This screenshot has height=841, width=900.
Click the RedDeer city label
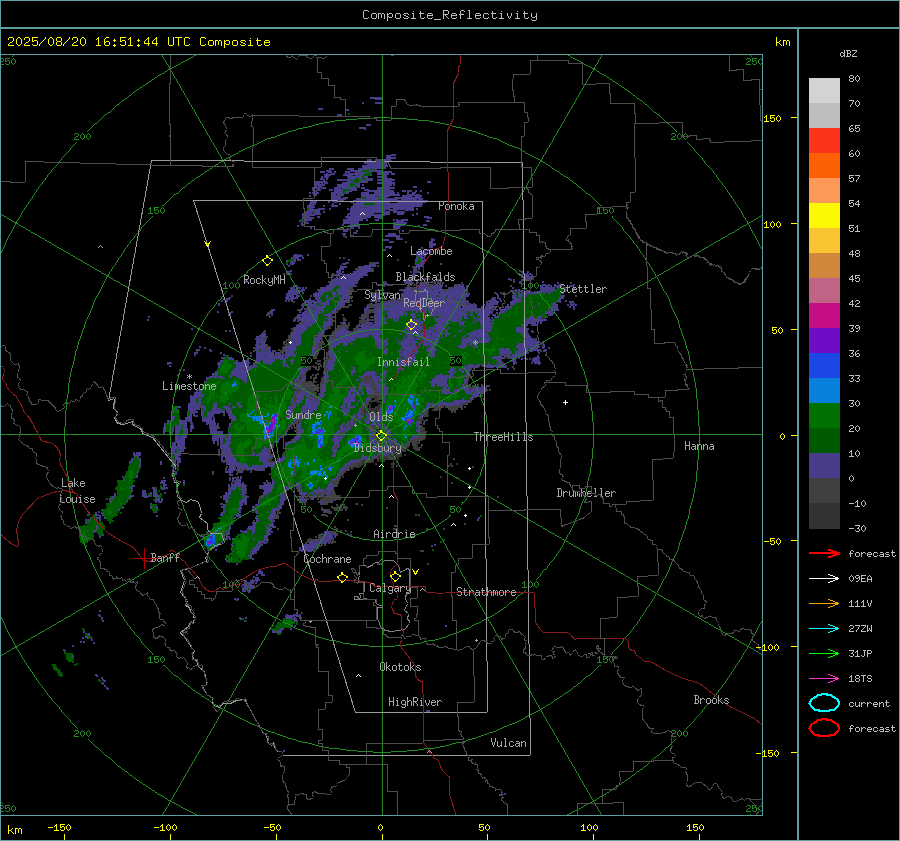424,303
